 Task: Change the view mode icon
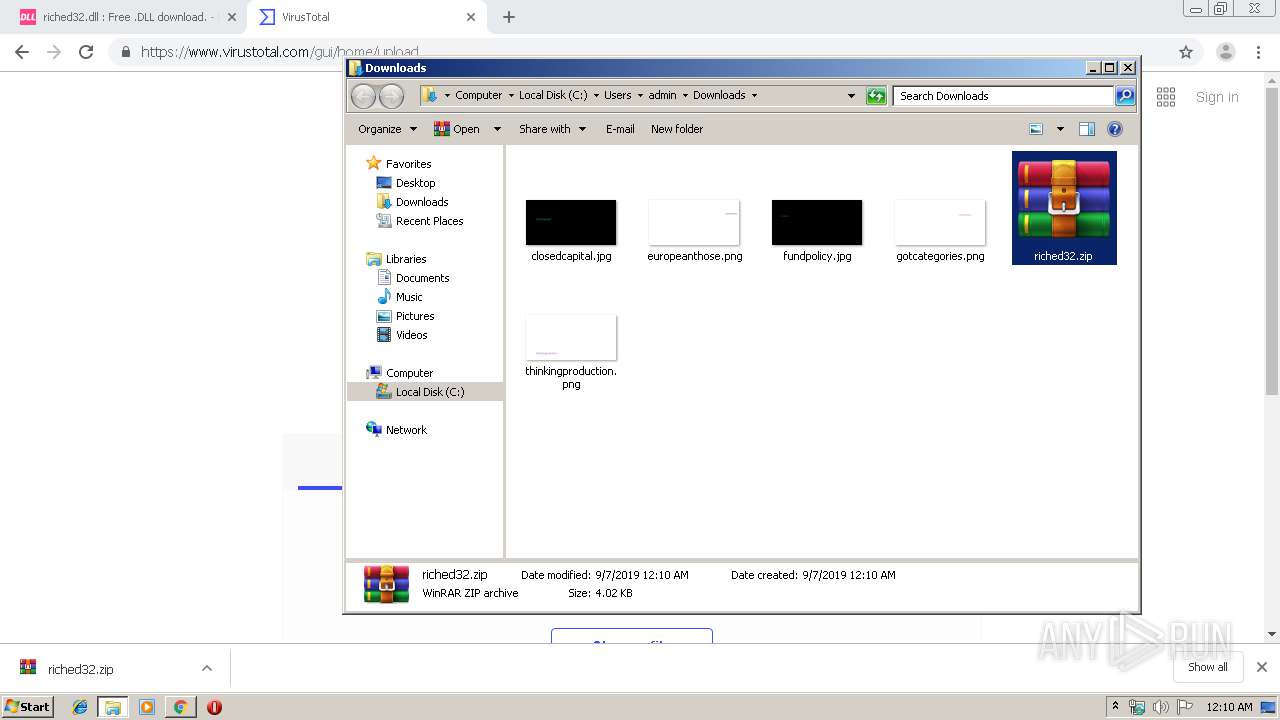tap(1036, 129)
